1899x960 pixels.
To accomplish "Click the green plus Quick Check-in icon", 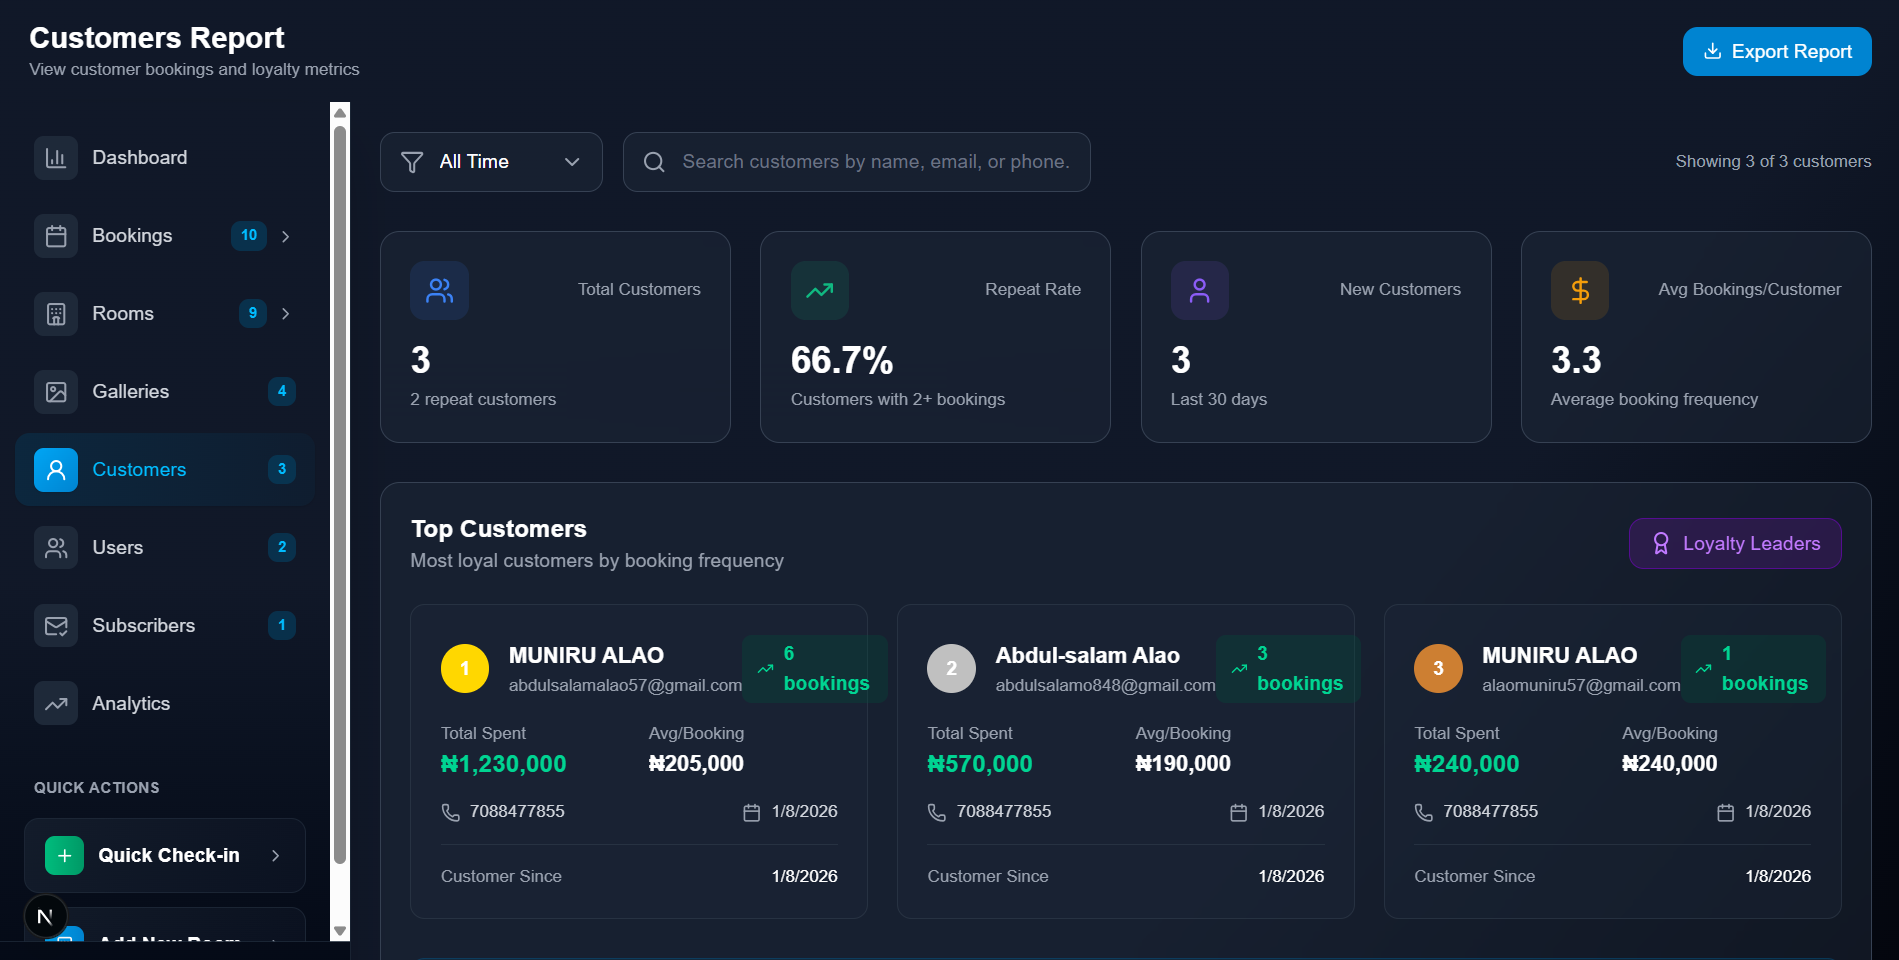I will click(65, 856).
